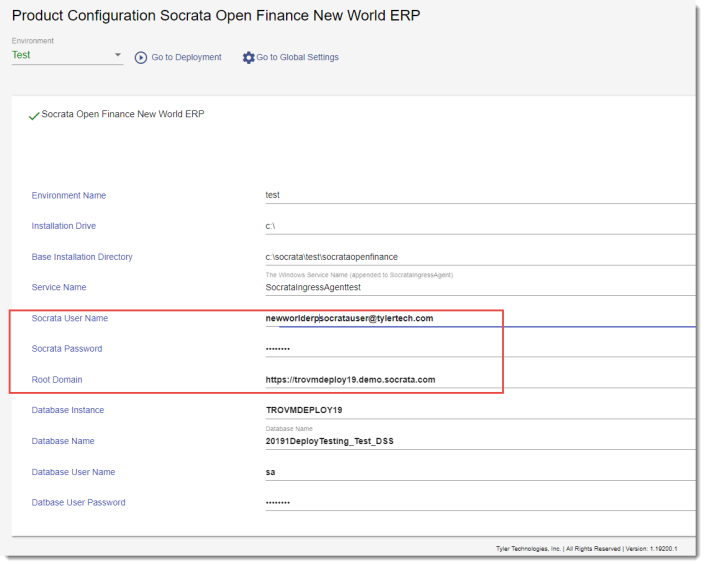705x565 pixels.
Task: Select the Database Instance field TROVMDEPLOY19
Action: pyautogui.click(x=480, y=410)
